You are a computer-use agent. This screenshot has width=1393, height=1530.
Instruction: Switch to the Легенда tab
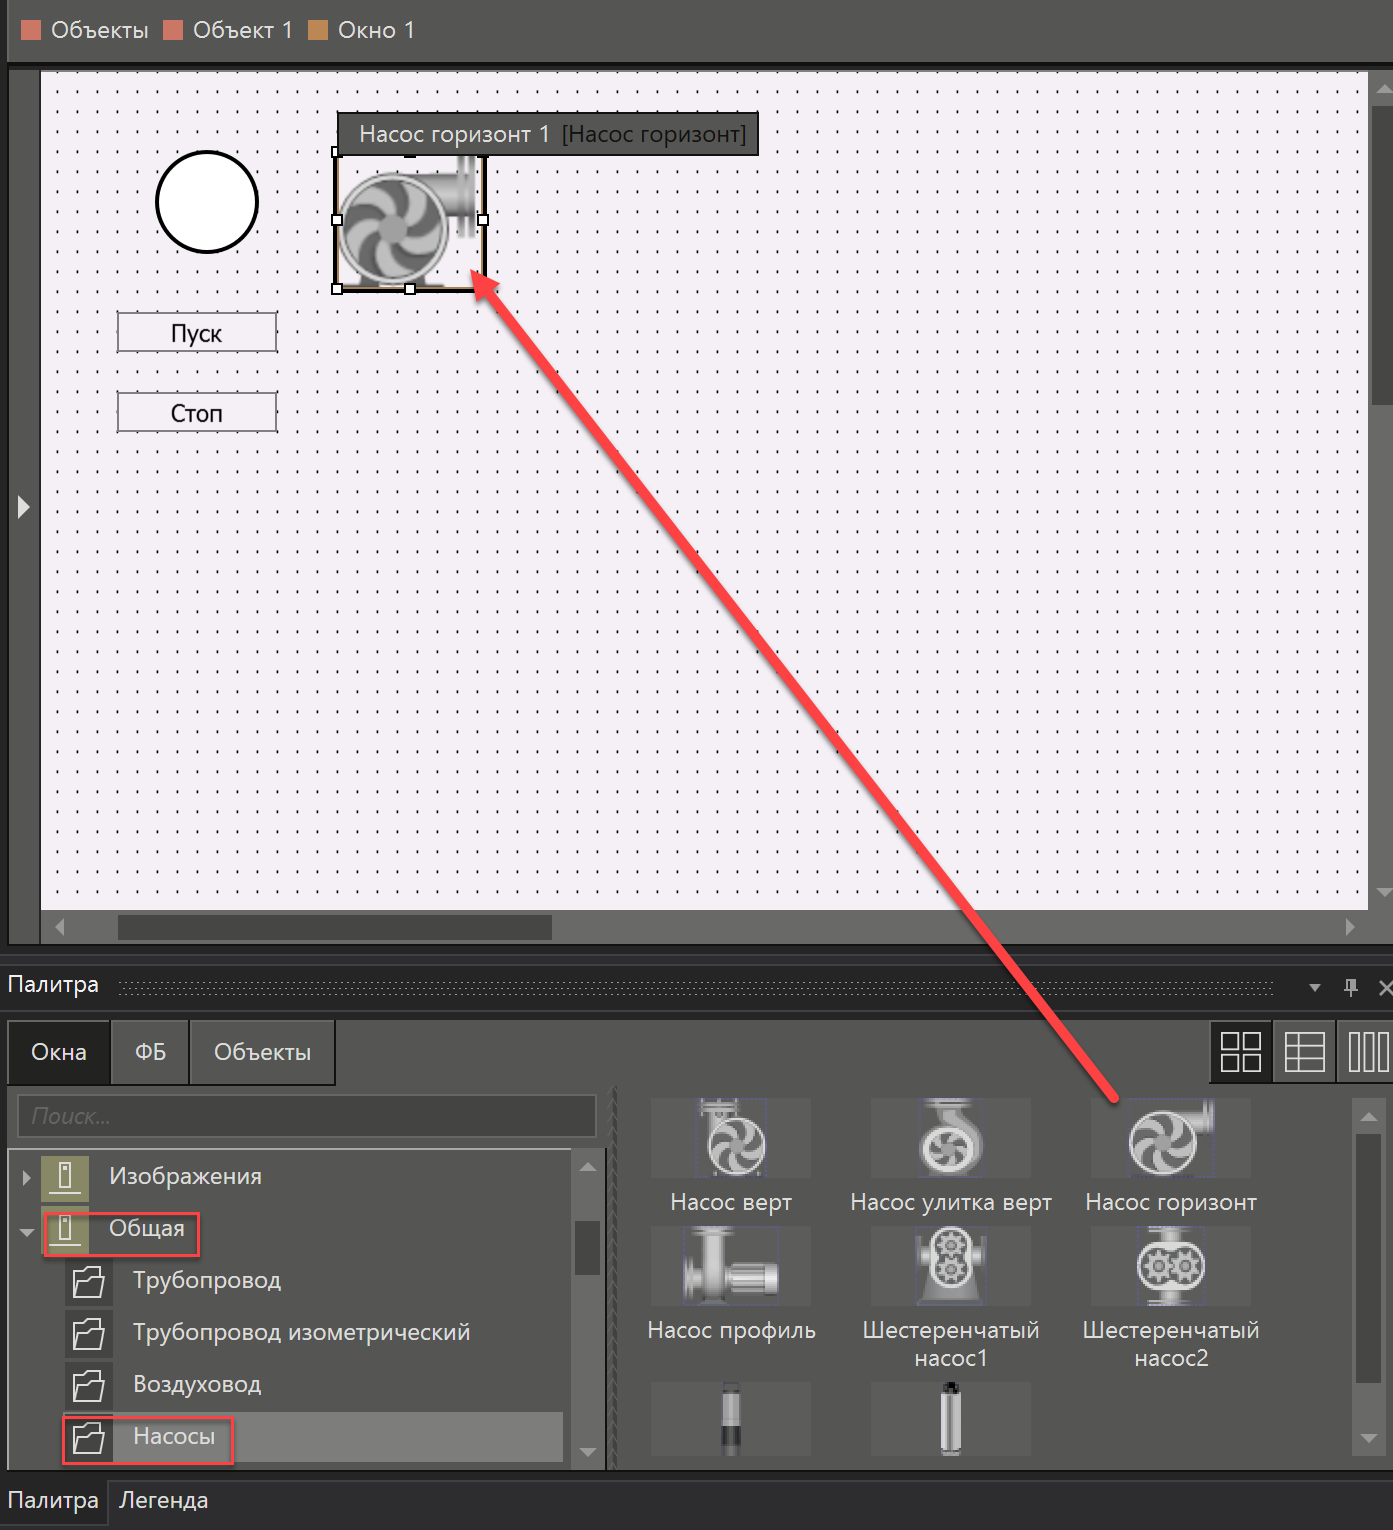(x=163, y=1500)
